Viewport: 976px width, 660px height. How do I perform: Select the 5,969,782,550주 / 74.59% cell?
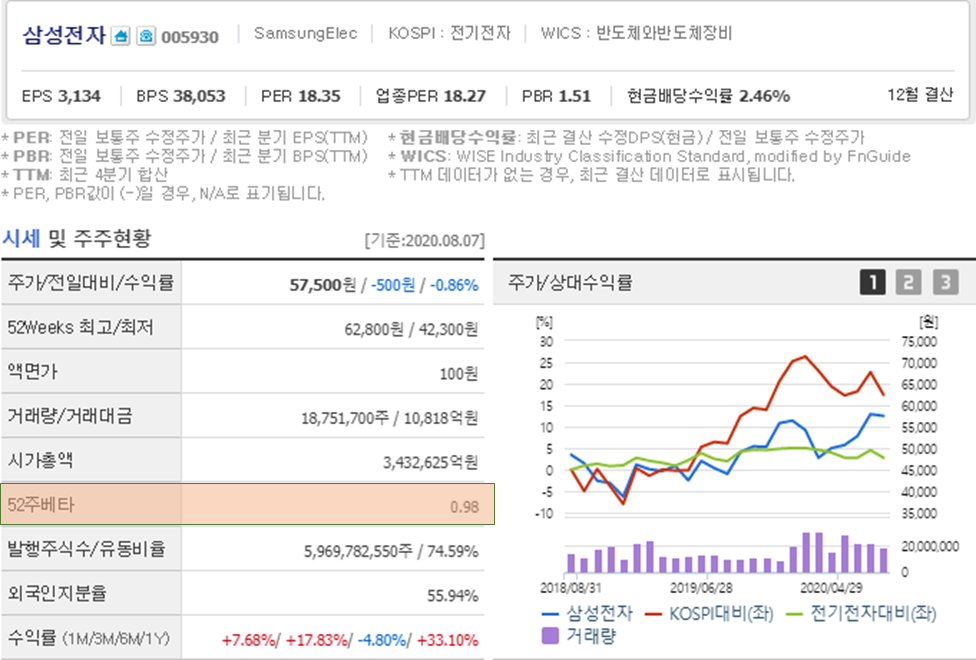pyautogui.click(x=391, y=551)
